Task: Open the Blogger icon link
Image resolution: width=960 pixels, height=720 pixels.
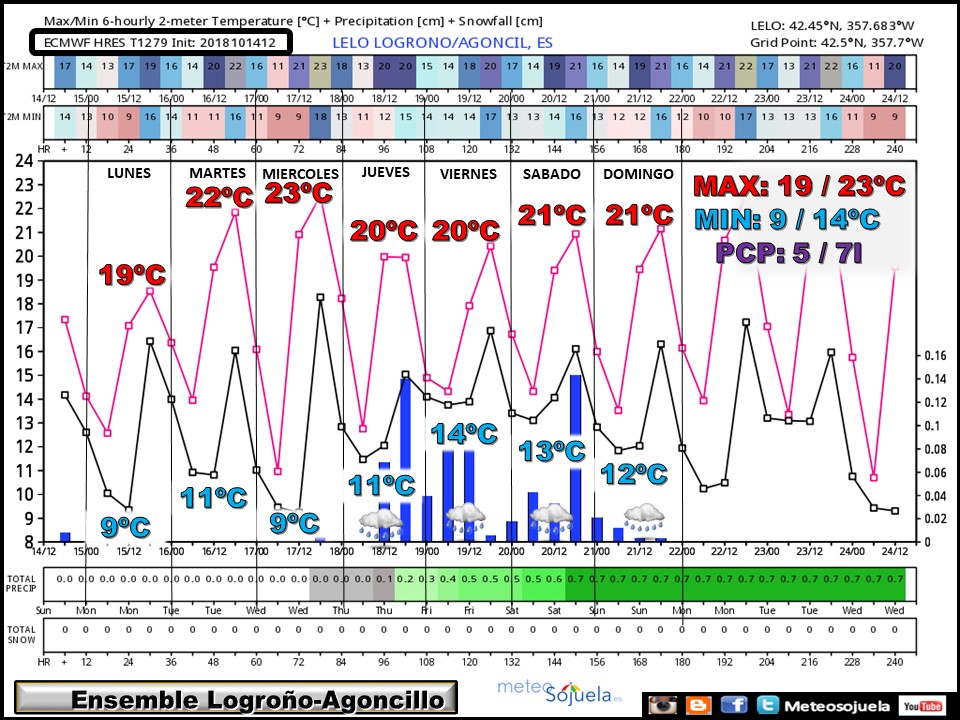Action: tap(698, 705)
